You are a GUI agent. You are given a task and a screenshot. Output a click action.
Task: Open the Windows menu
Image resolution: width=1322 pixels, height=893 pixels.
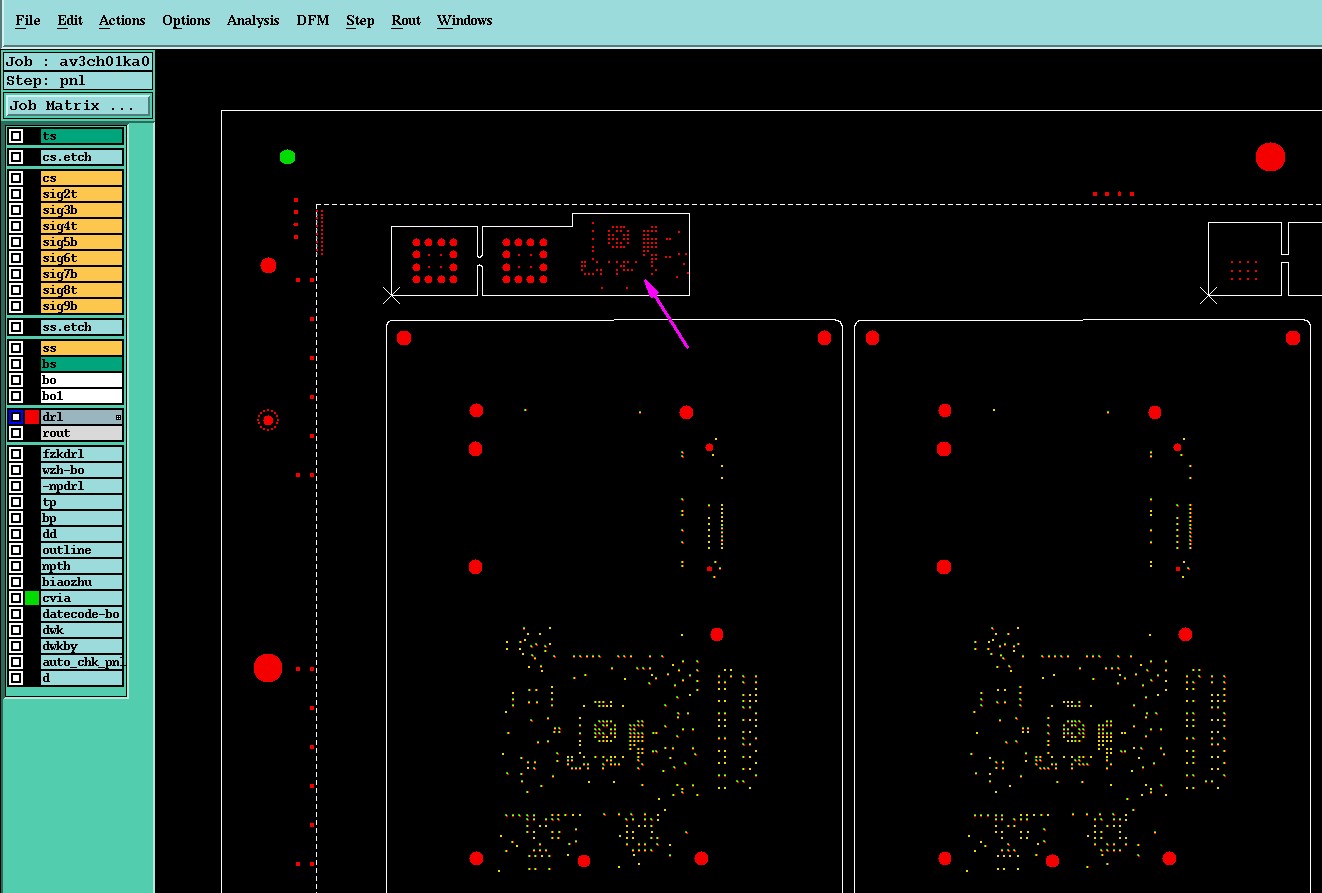(x=465, y=20)
